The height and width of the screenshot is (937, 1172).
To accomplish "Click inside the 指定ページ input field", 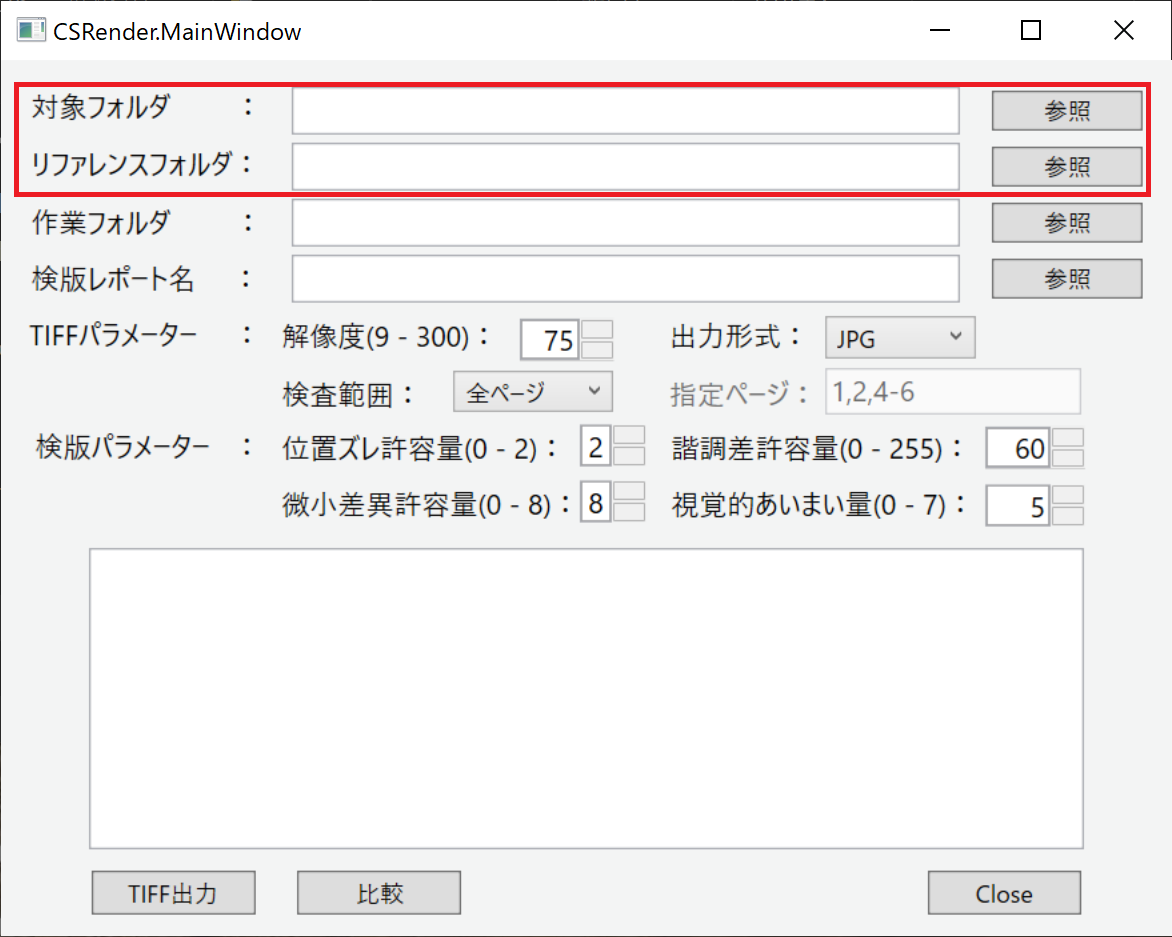I will point(952,391).
